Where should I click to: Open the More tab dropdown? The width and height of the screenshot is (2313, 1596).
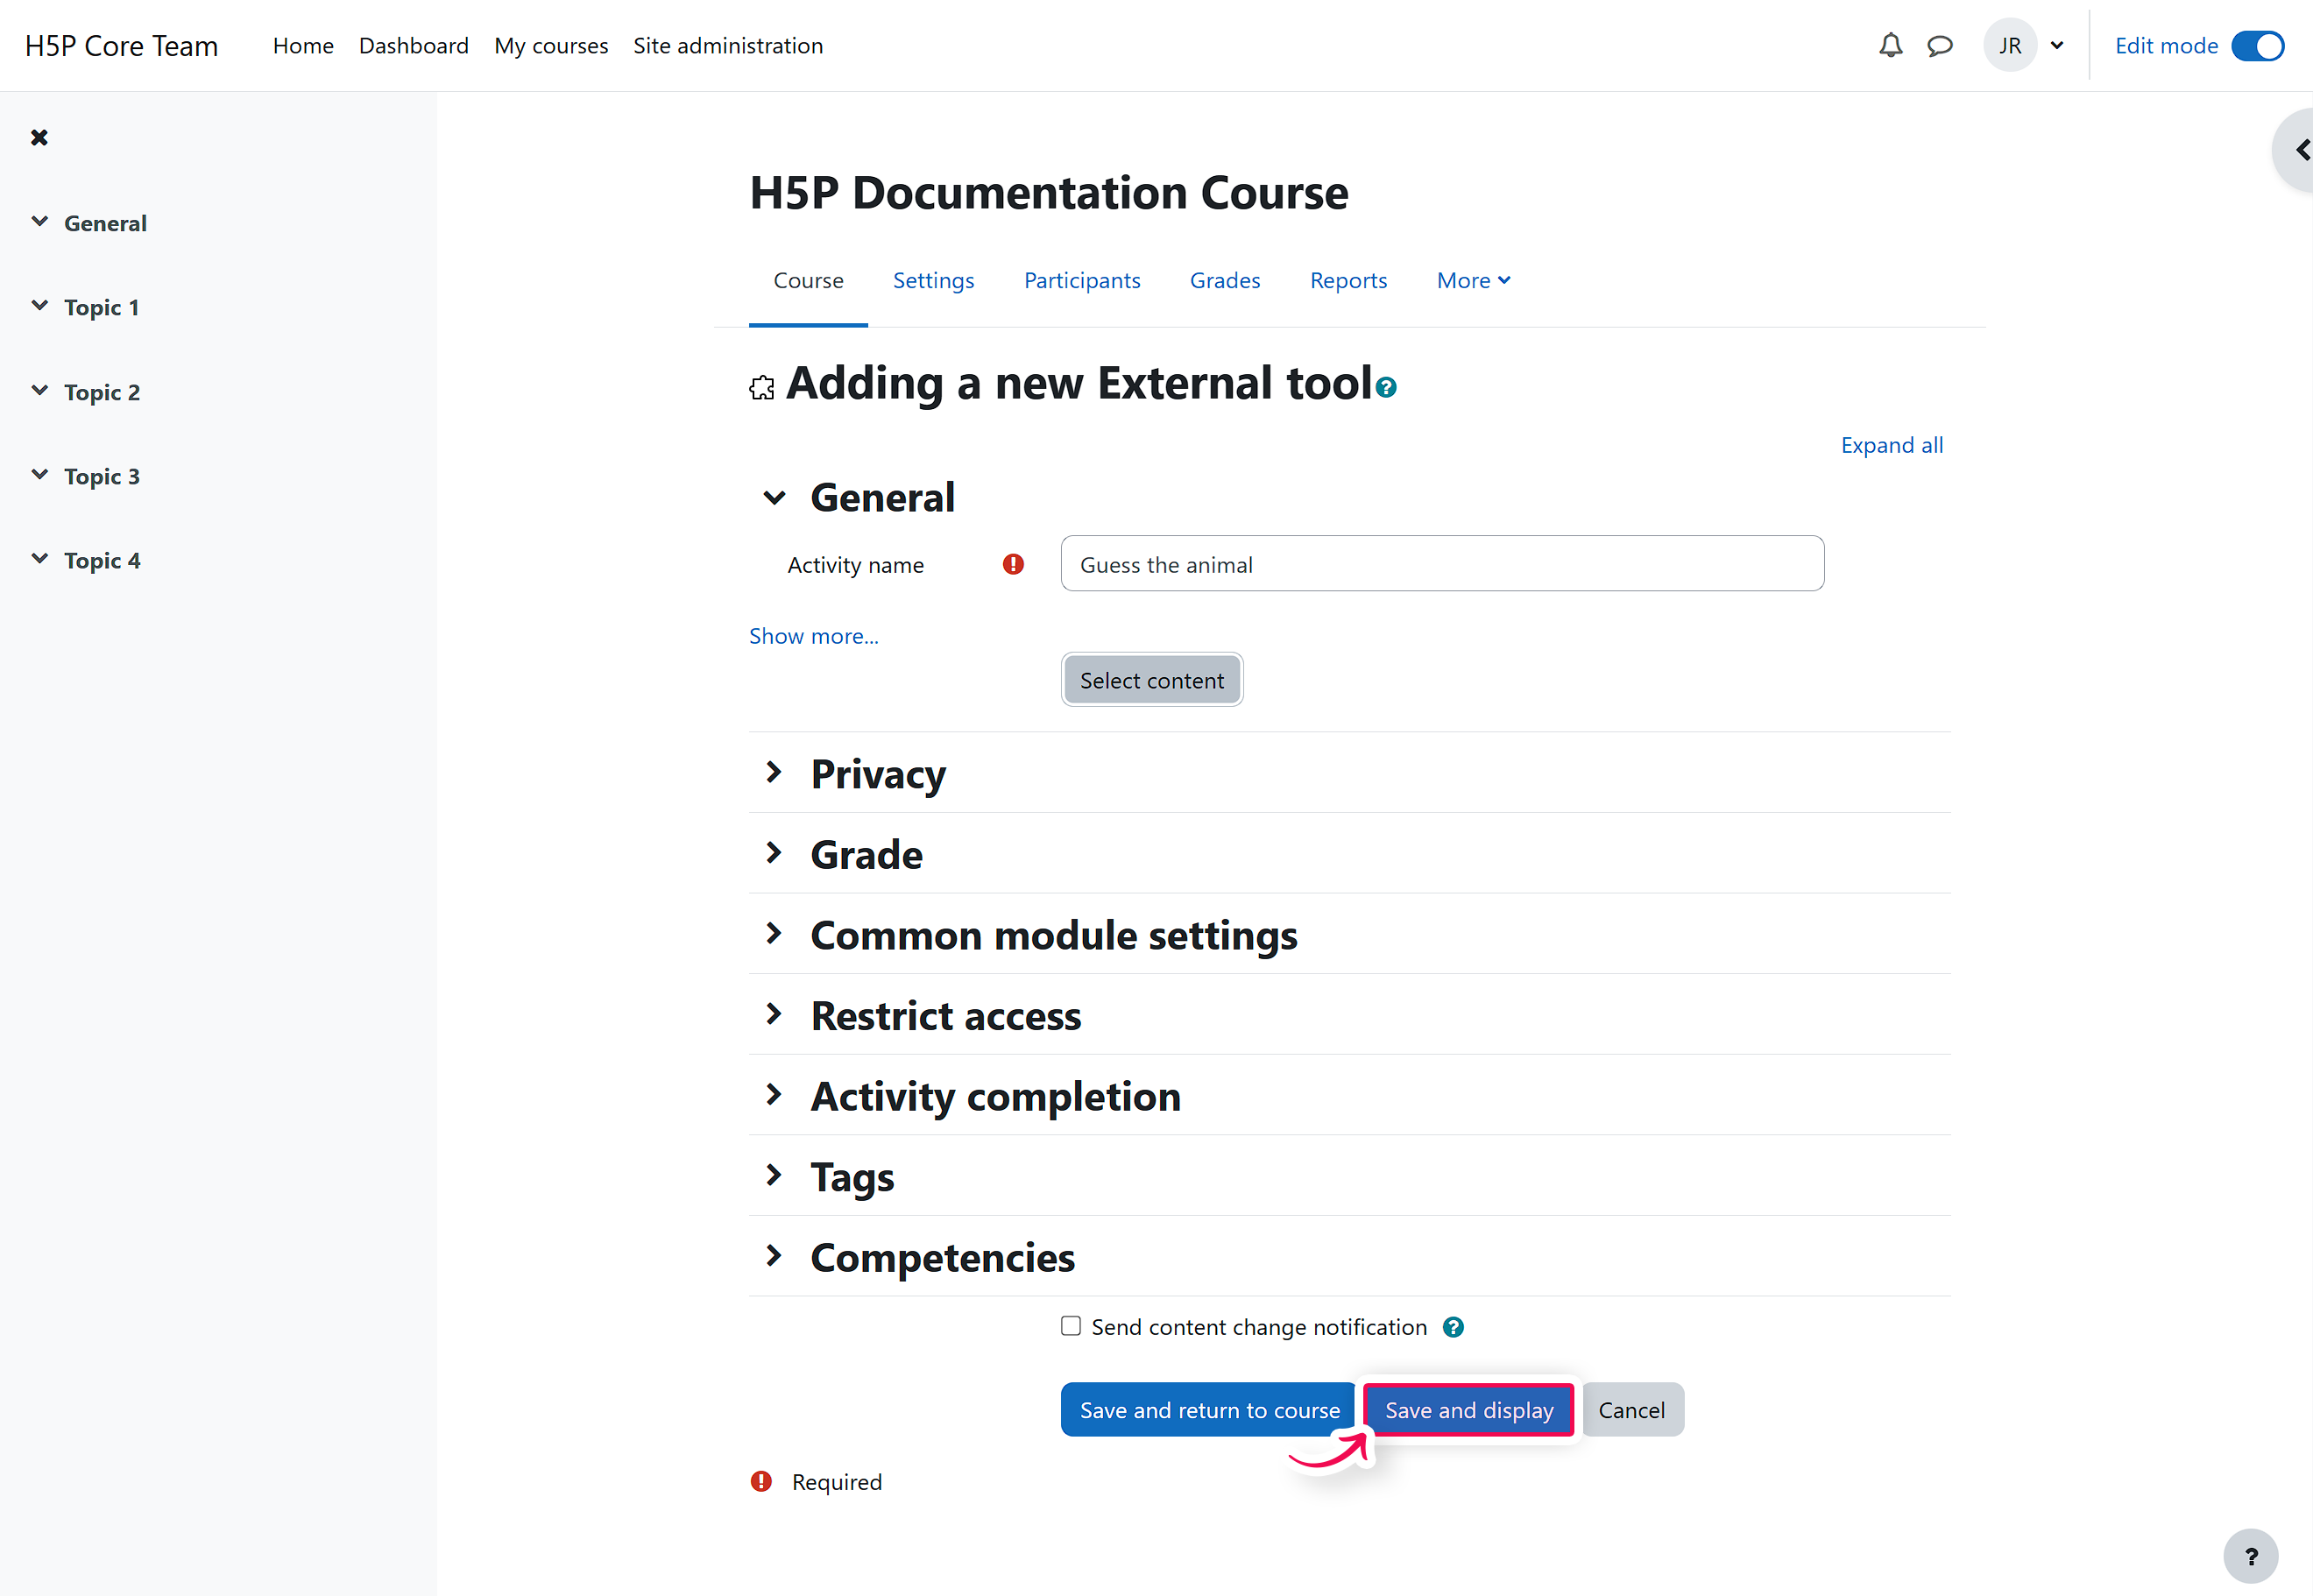(1473, 281)
